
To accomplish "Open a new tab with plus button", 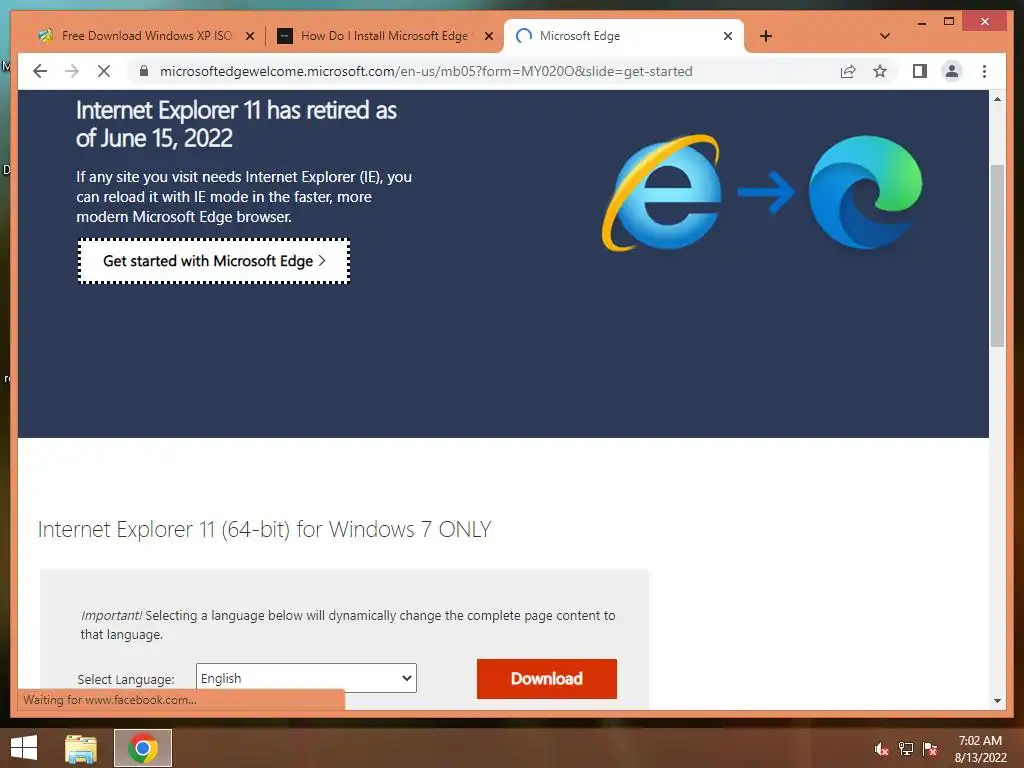I will tap(766, 36).
